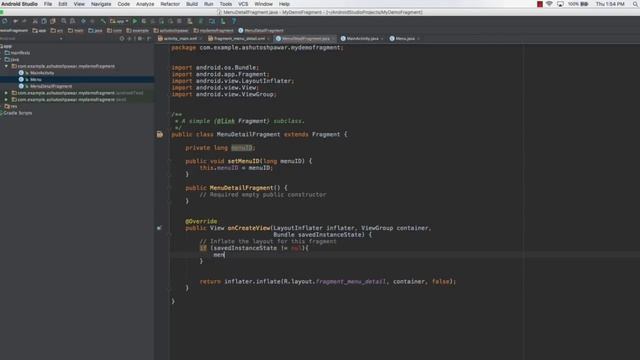Select the java folder in project tree
640x360 pixels.
(12, 60)
